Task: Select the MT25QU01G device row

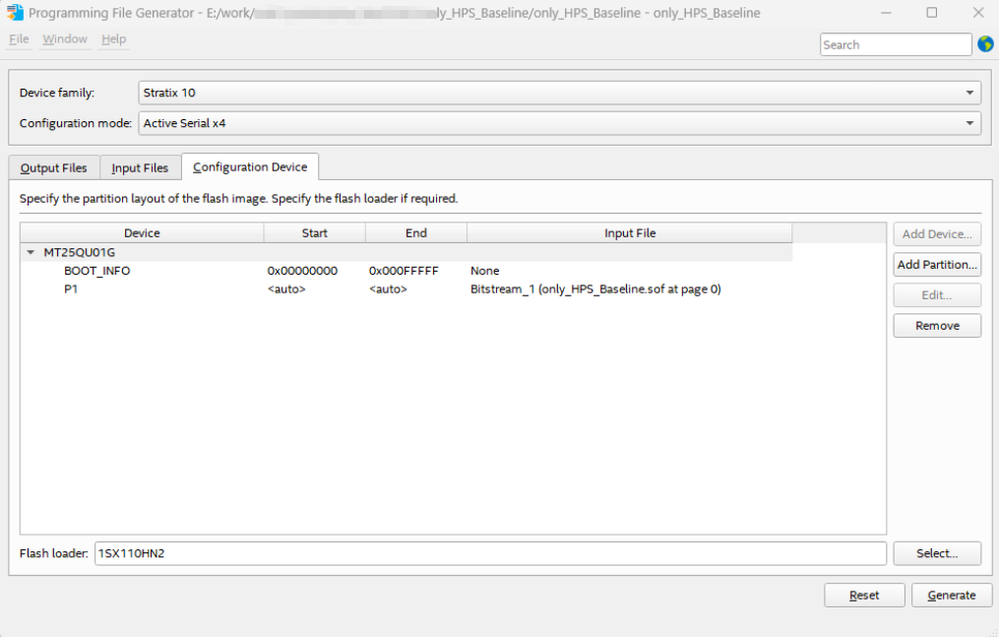Action: [x=406, y=252]
